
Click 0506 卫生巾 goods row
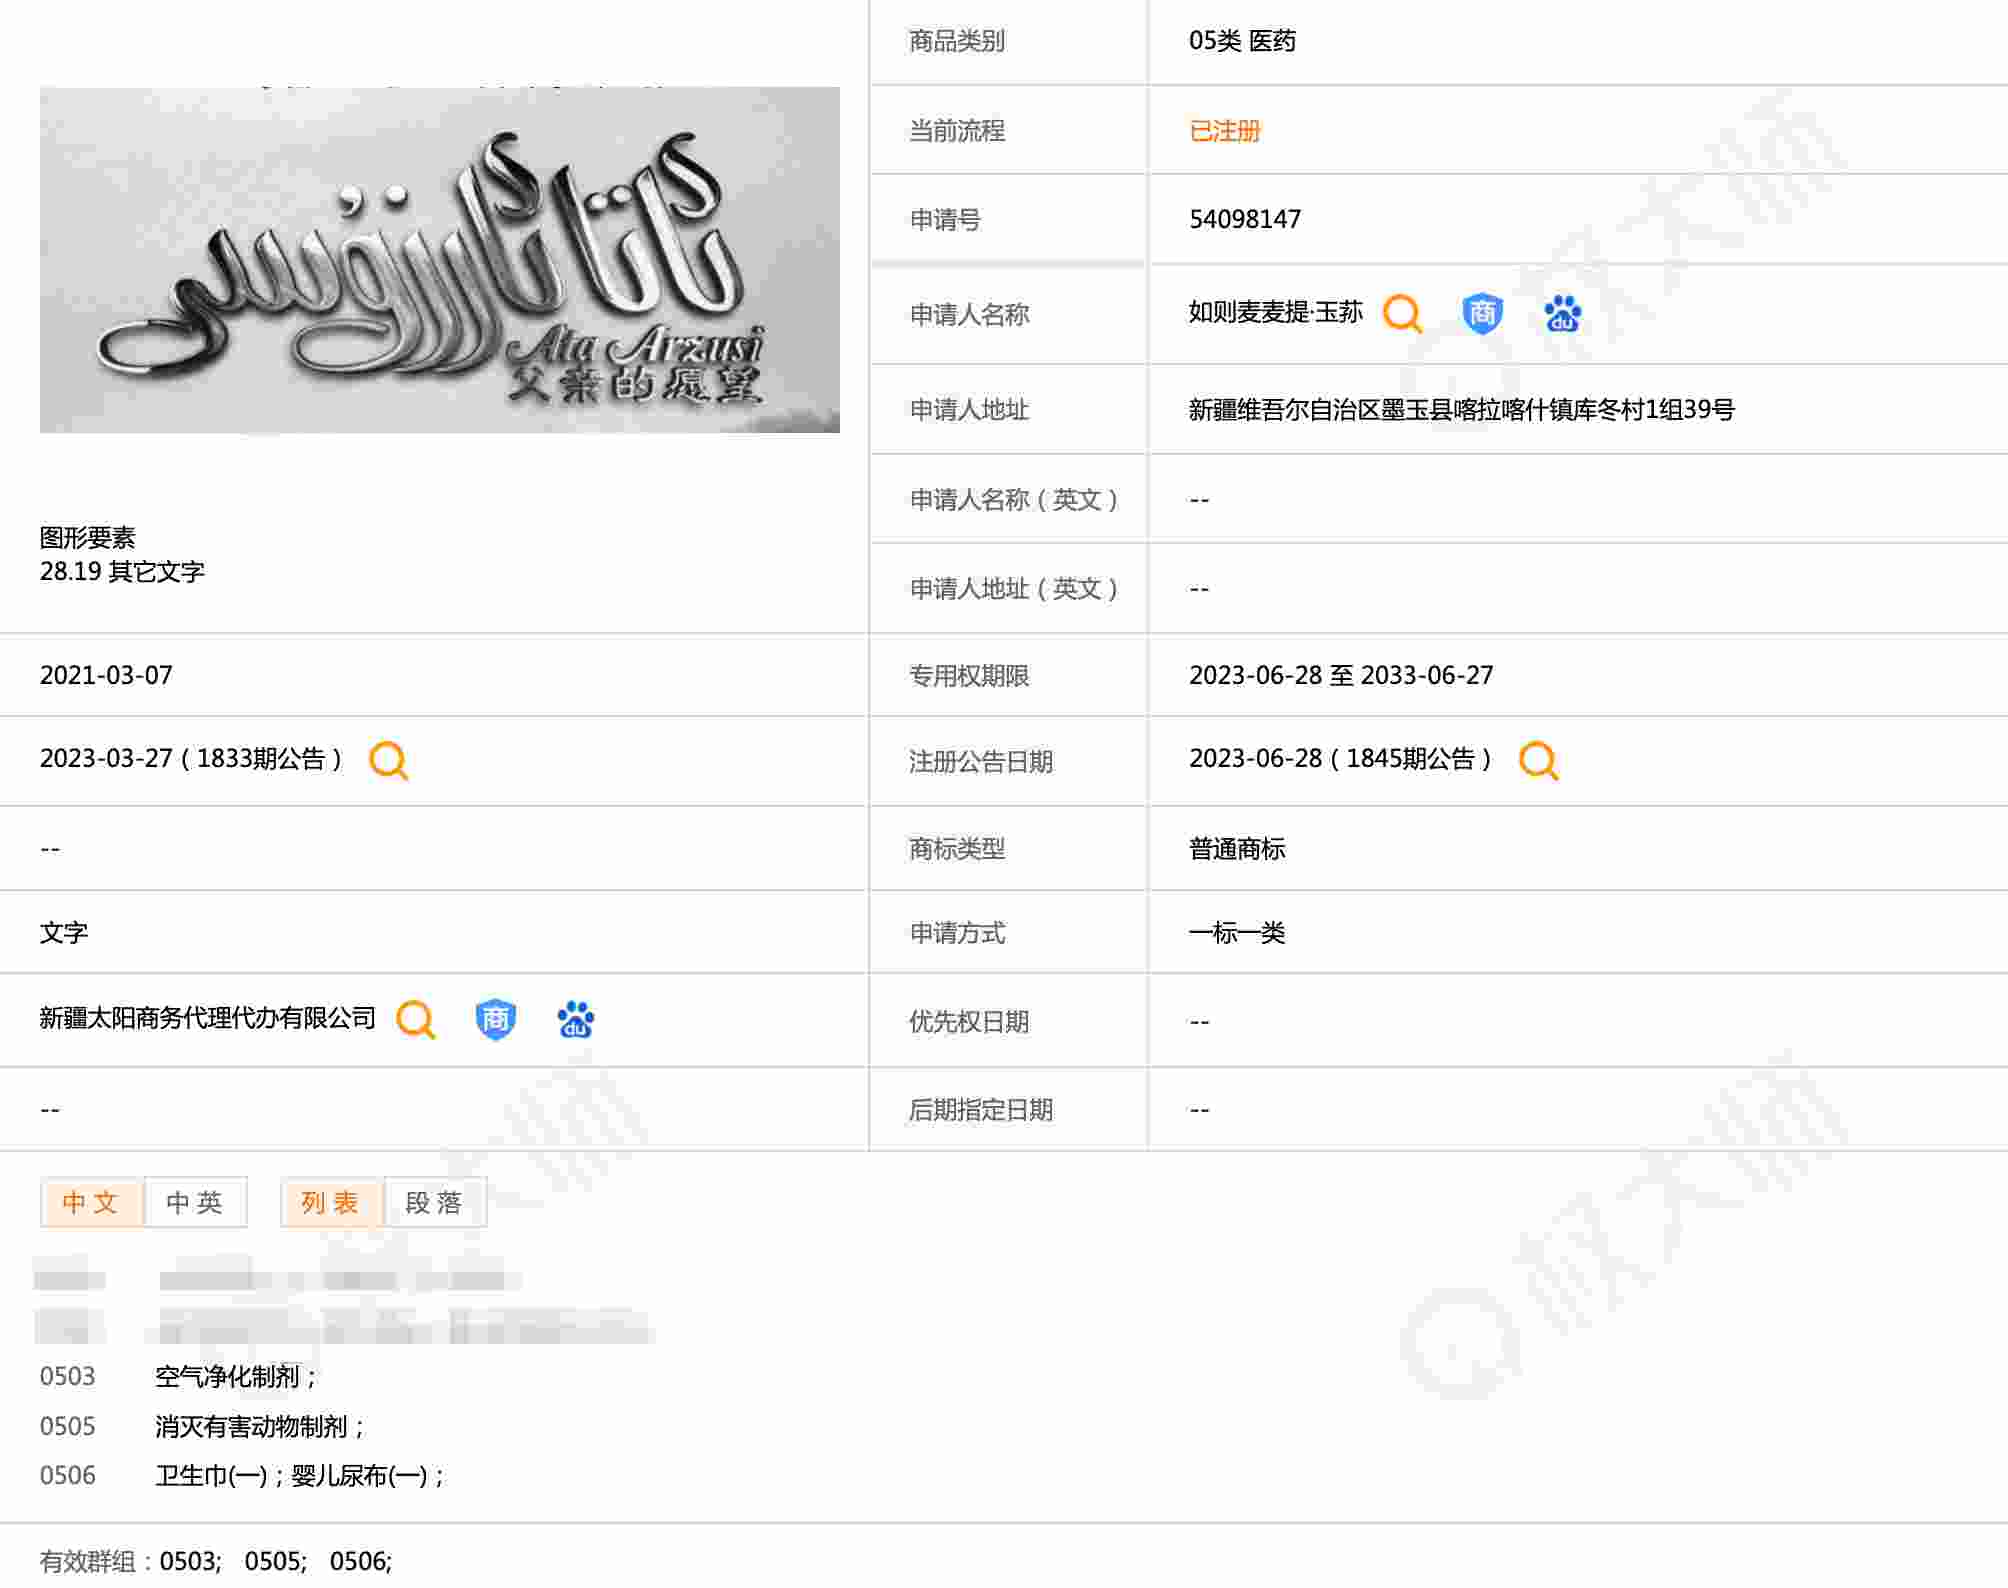(x=298, y=1476)
